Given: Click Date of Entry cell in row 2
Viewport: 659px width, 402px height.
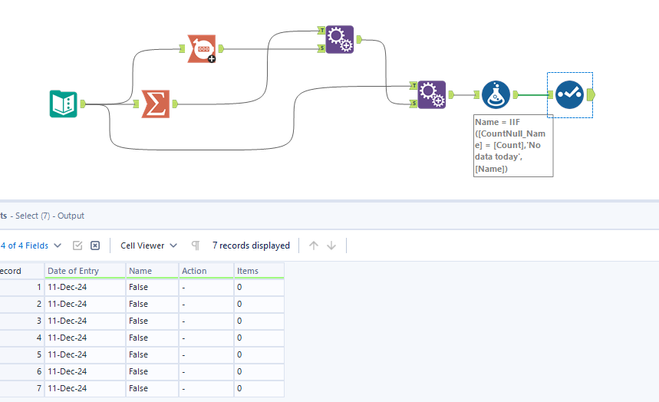Looking at the screenshot, I should pyautogui.click(x=85, y=304).
